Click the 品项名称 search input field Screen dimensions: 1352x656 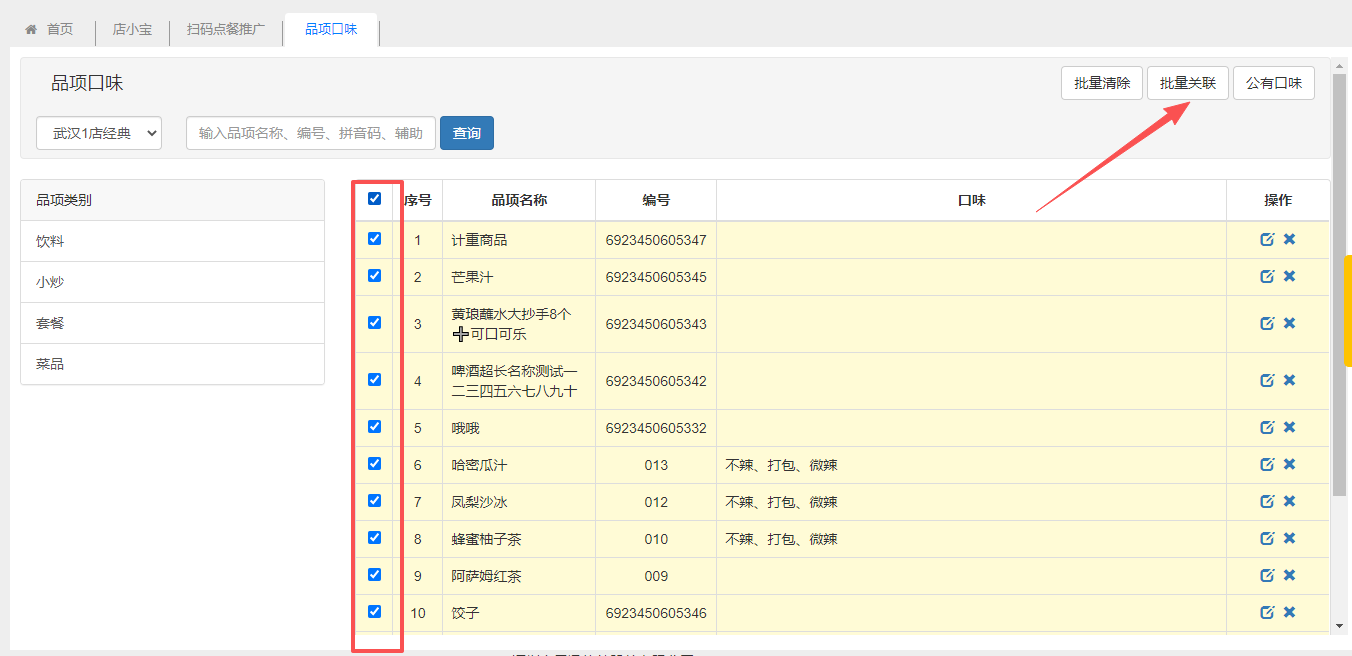[310, 133]
